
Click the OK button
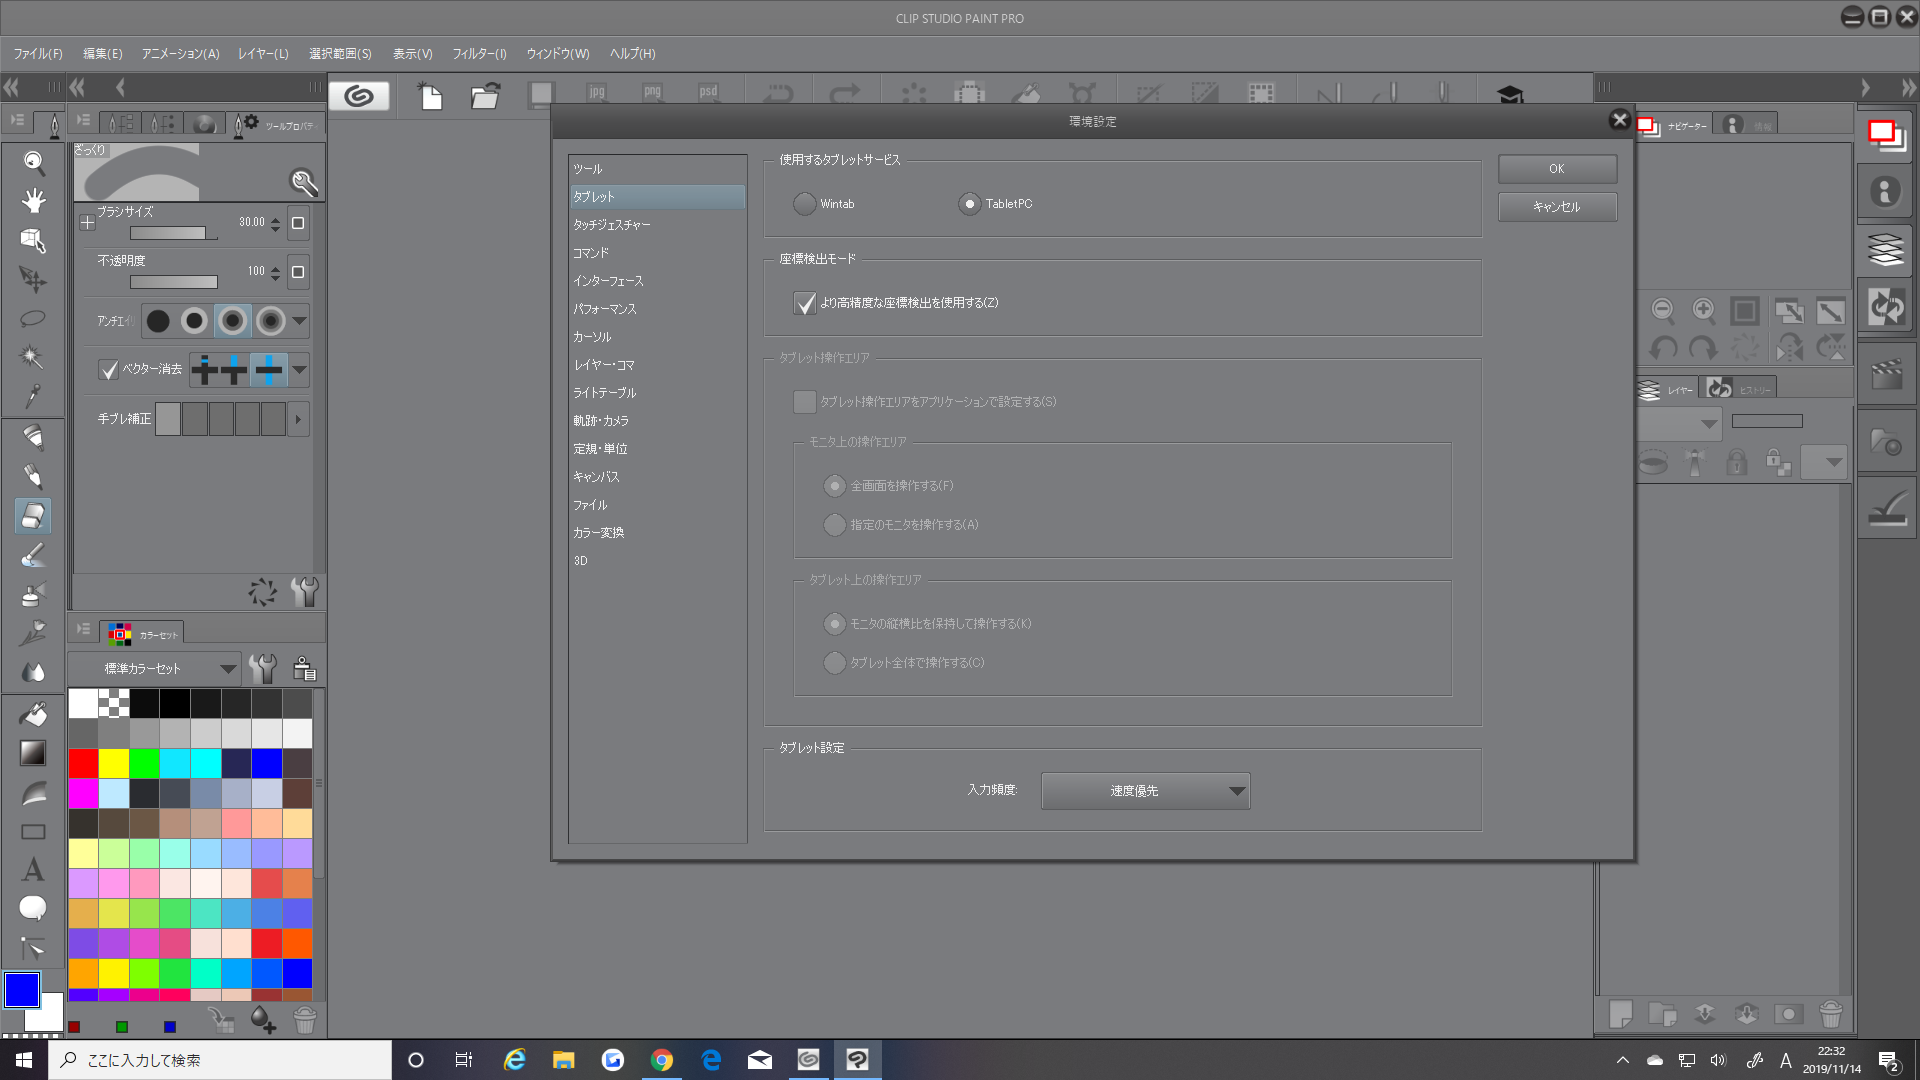[x=1557, y=169]
